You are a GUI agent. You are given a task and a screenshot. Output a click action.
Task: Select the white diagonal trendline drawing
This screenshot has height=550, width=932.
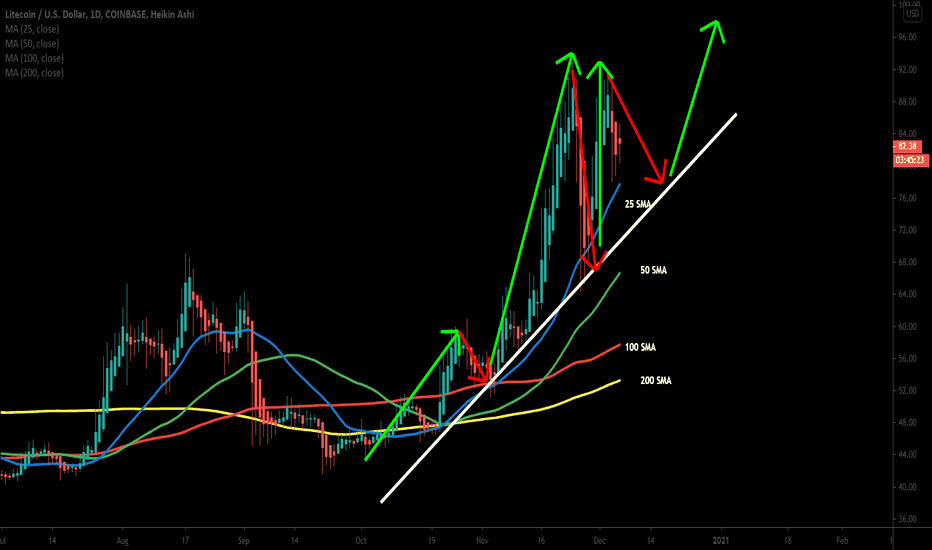click(x=559, y=308)
